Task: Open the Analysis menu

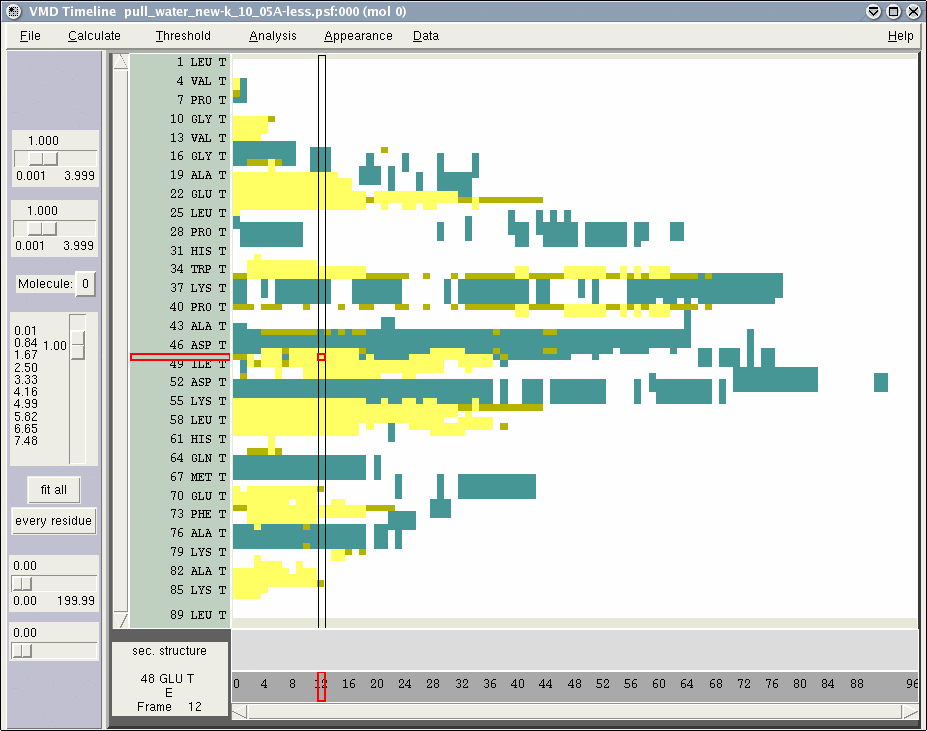Action: point(273,36)
